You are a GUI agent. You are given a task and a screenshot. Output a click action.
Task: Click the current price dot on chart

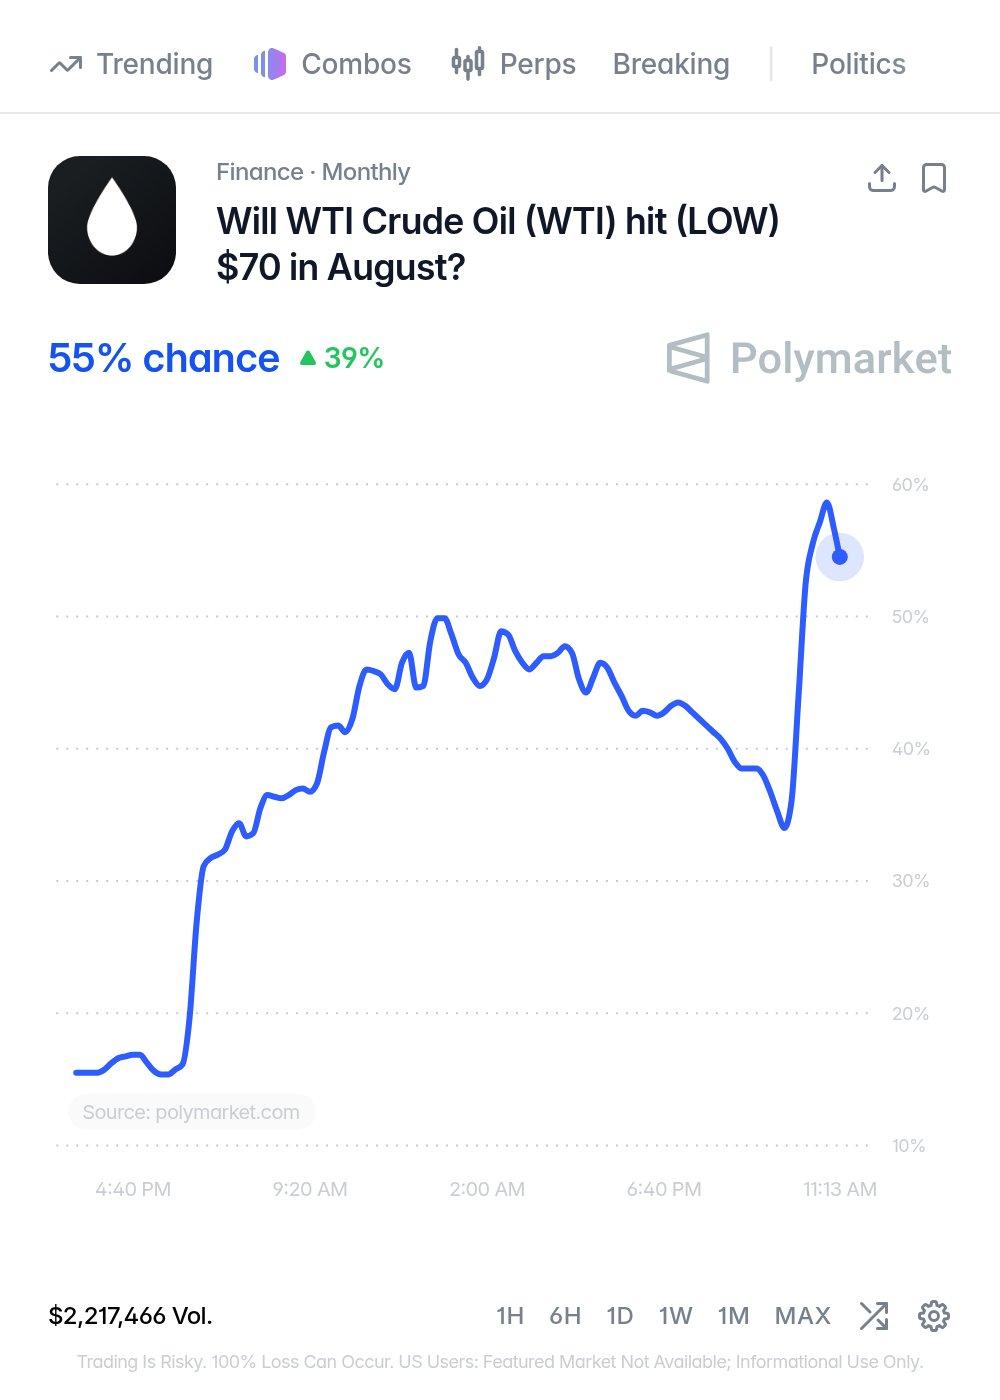tap(840, 557)
